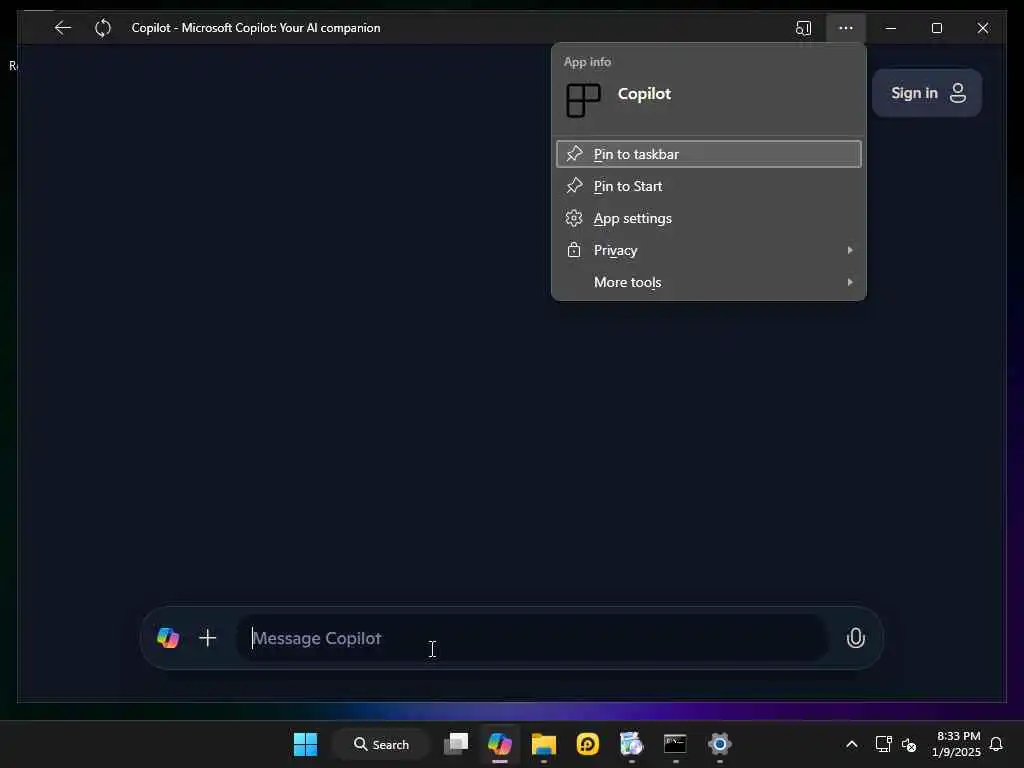This screenshot has height=768, width=1024.
Task: Click the plus icon in message bar
Action: point(208,637)
